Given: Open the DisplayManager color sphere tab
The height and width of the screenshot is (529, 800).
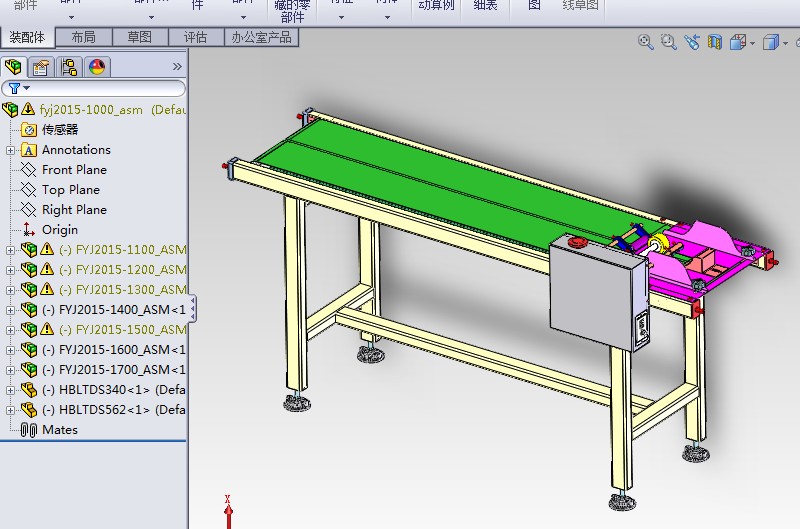Looking at the screenshot, I should tap(97, 67).
